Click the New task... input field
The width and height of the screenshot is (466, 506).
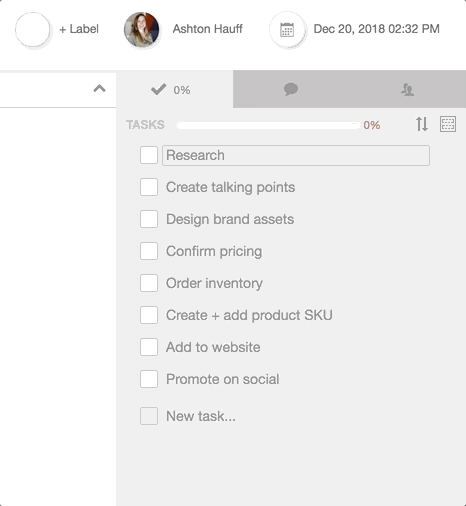coord(201,416)
